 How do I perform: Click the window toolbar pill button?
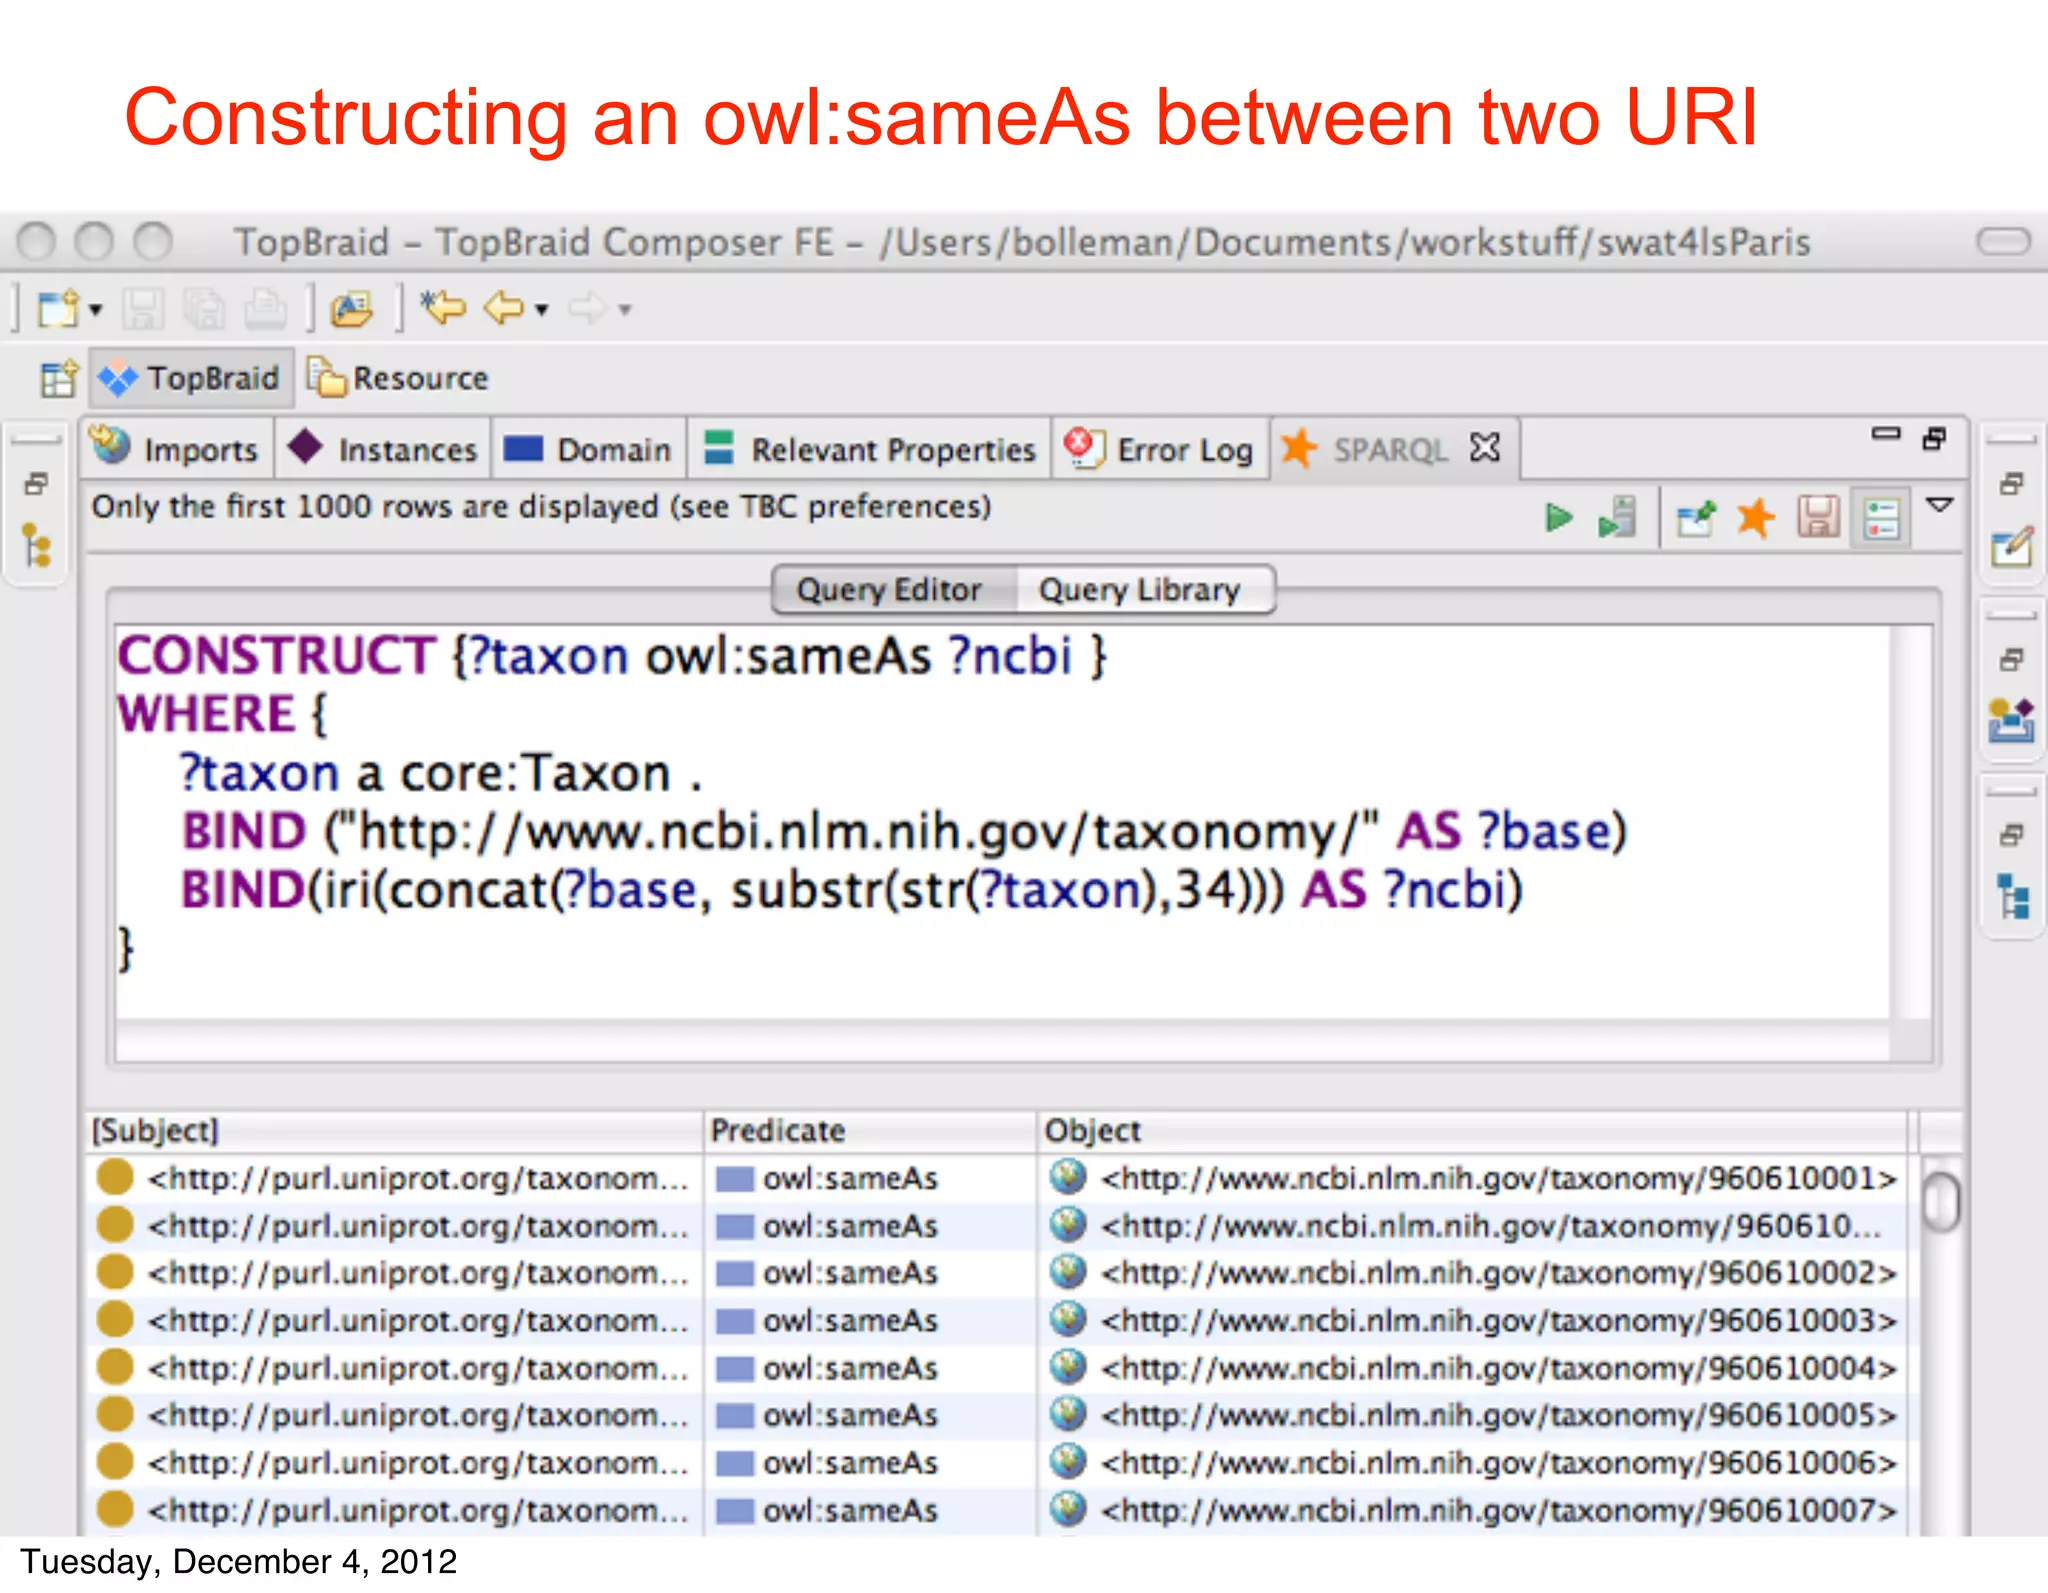tap(2003, 241)
